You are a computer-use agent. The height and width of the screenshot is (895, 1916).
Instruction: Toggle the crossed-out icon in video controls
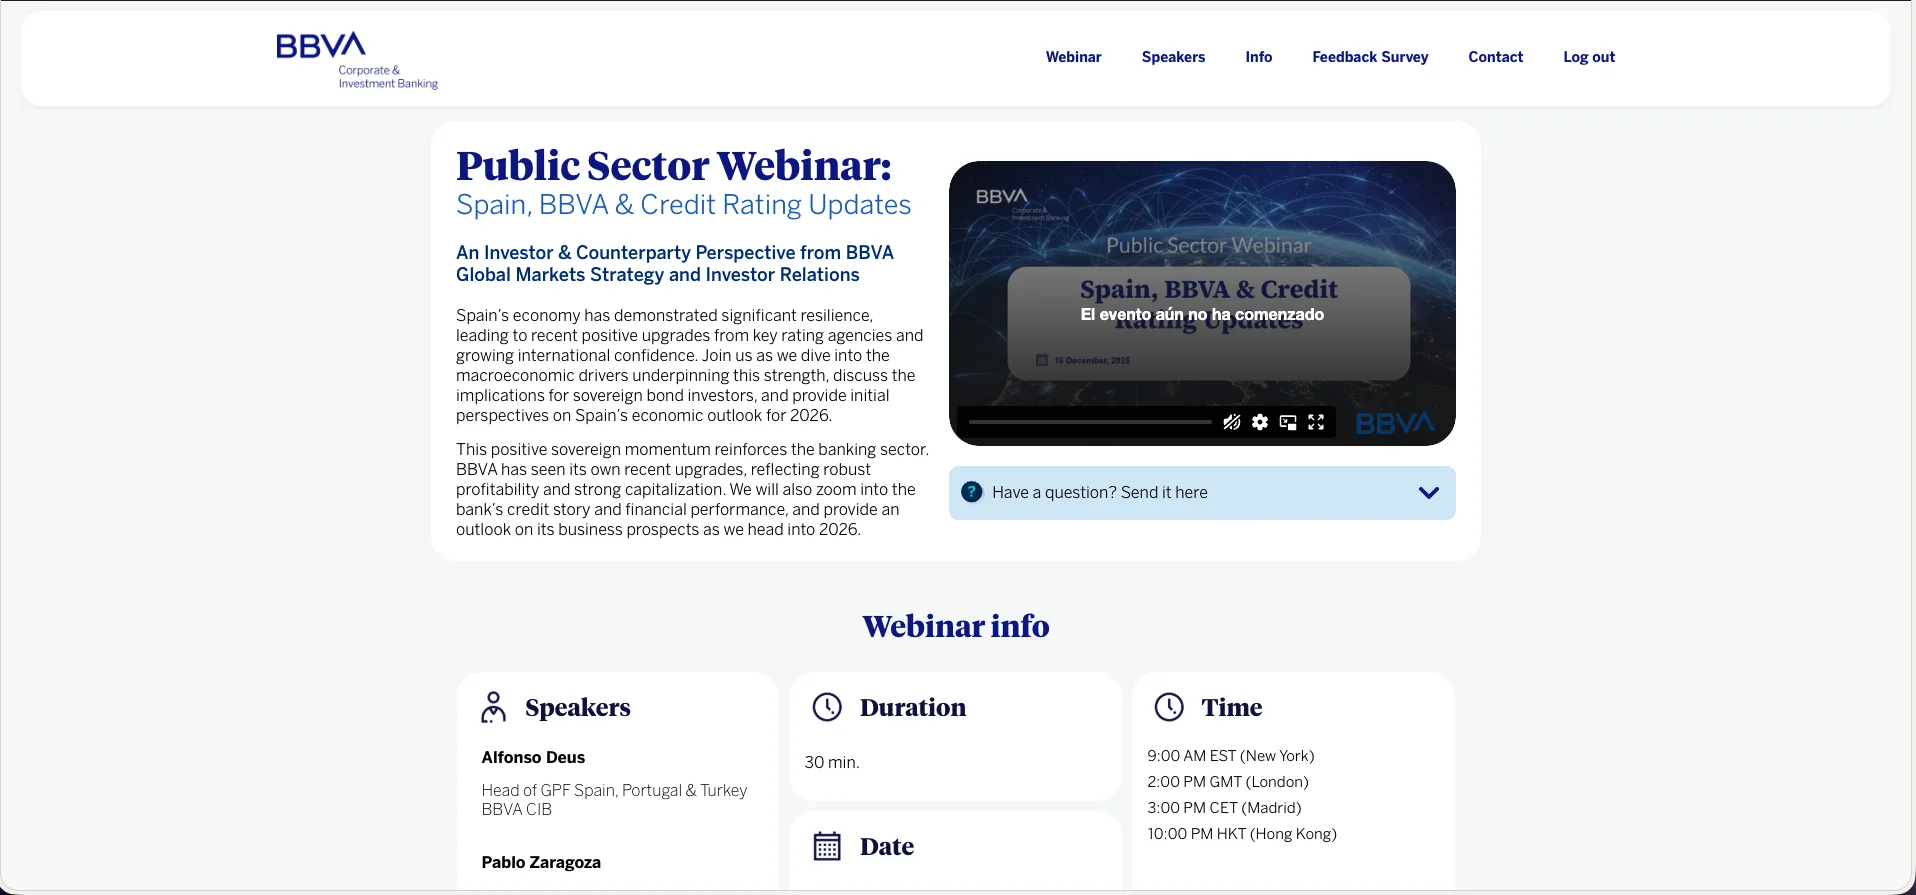tap(1232, 422)
